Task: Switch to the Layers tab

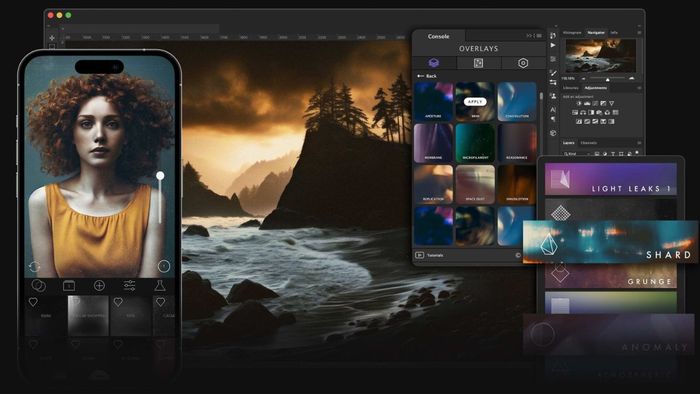Action: point(569,143)
